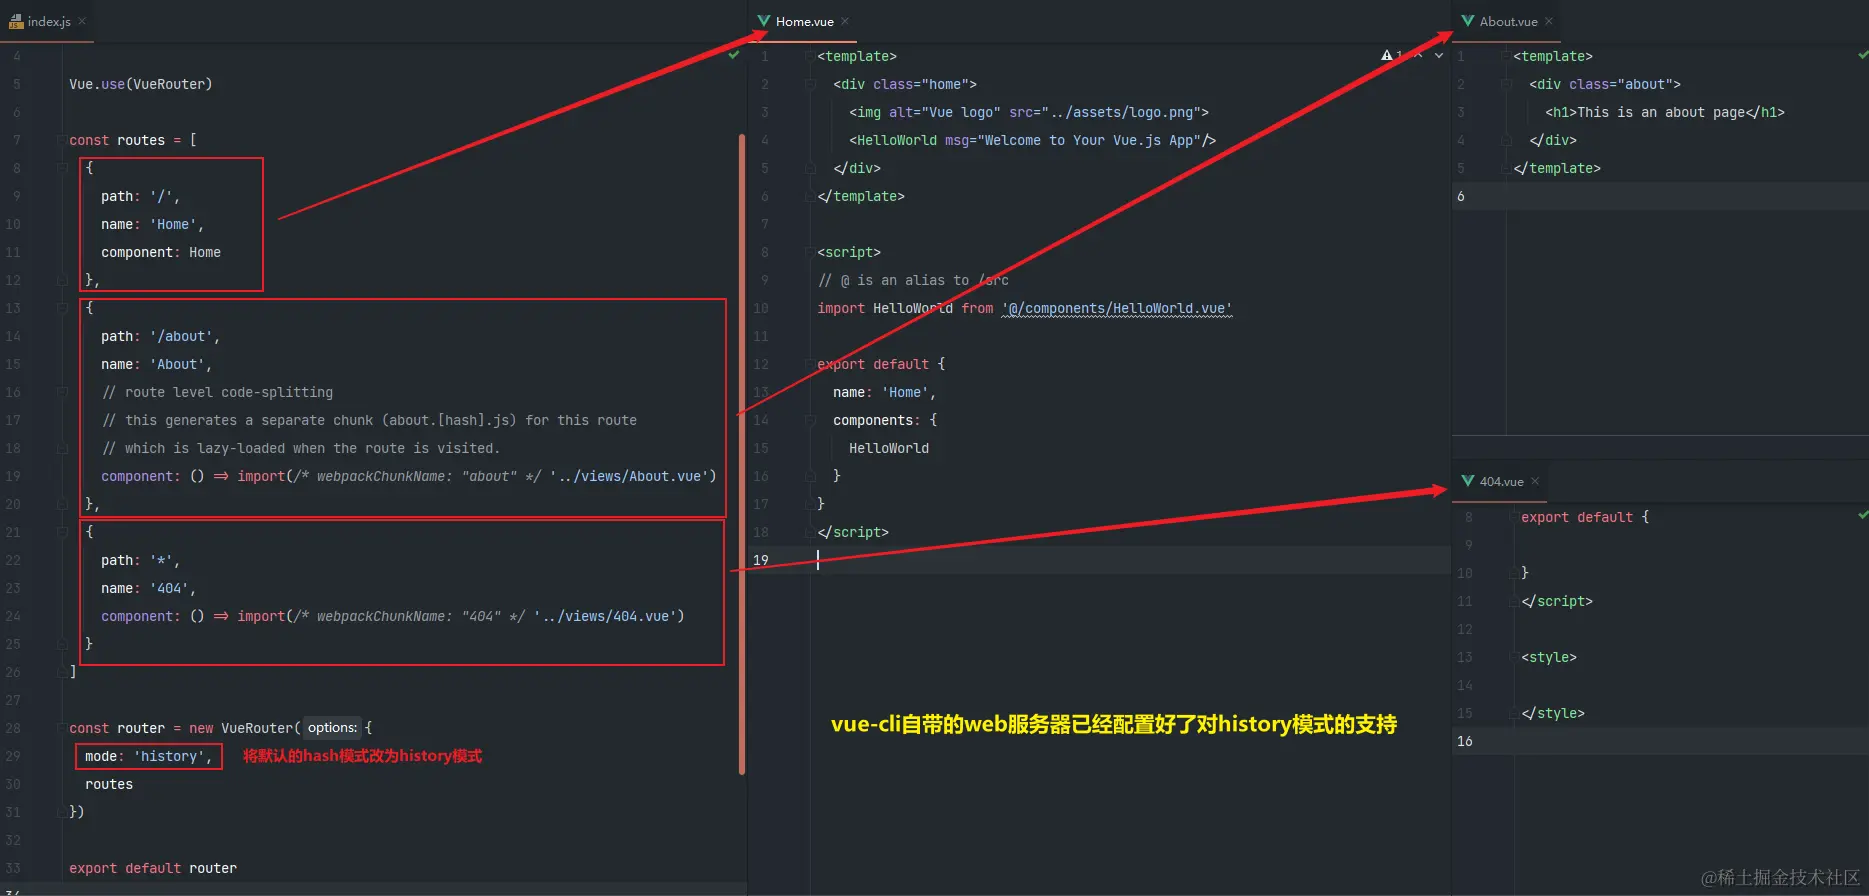Click 'export default router' line
This screenshot has height=896, width=1869.
pos(153,868)
